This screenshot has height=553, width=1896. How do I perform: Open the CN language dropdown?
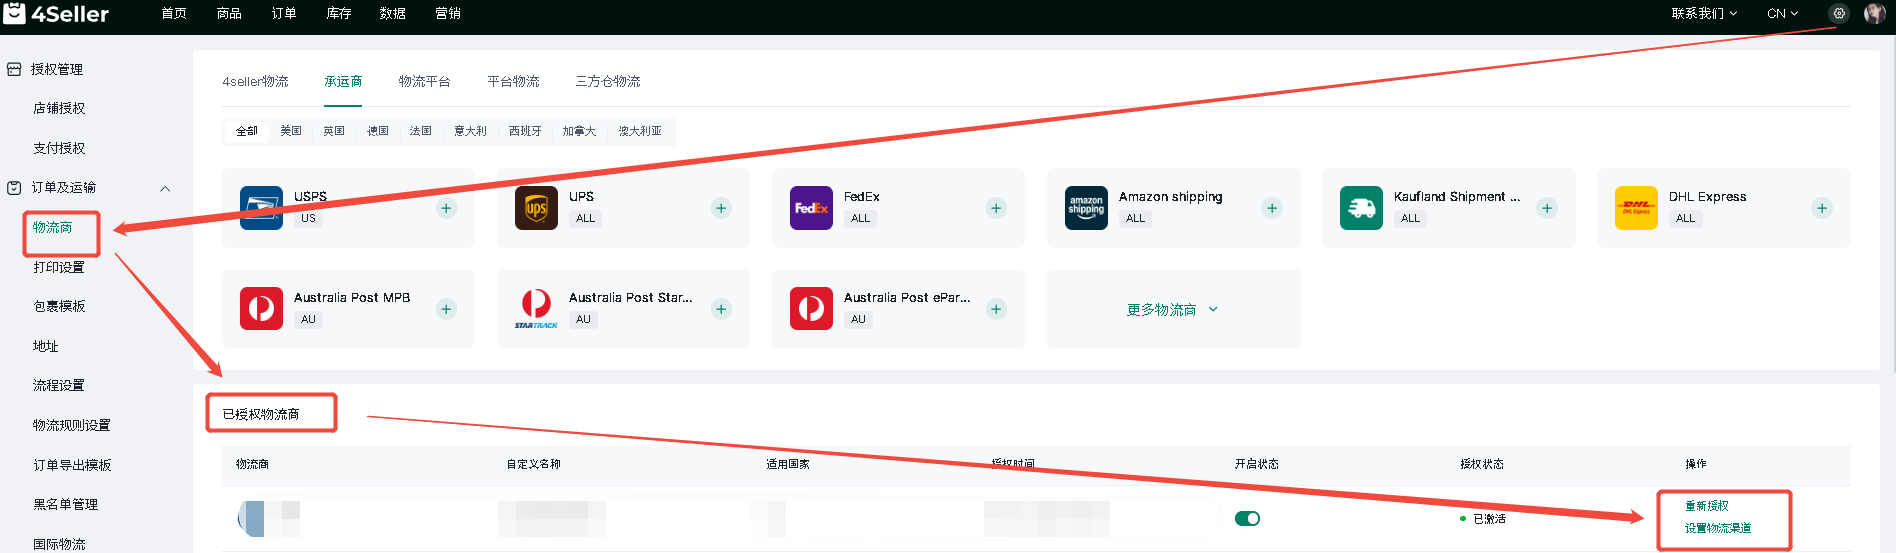coord(1782,14)
